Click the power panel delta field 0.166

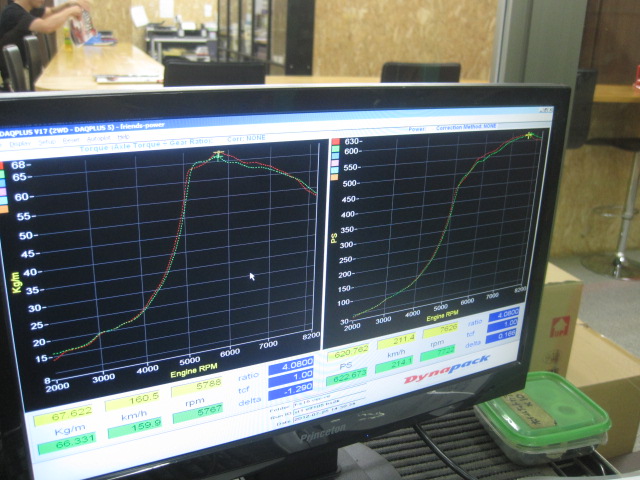coord(502,336)
